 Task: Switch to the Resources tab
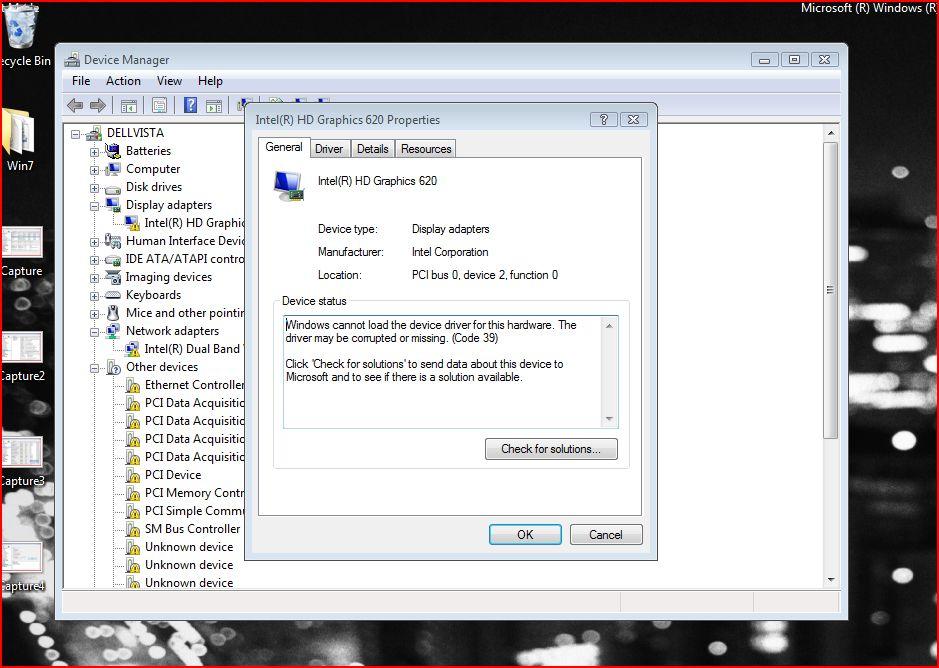tap(426, 149)
